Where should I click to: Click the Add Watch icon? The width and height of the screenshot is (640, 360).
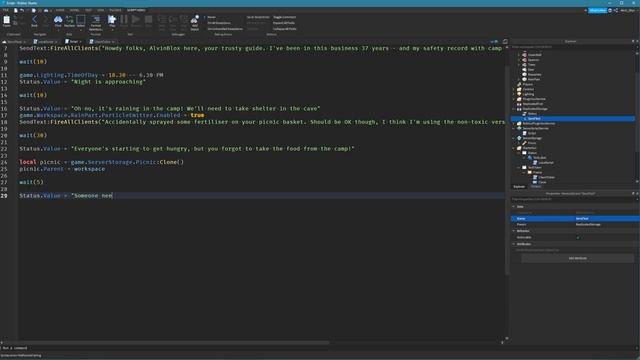195,20
